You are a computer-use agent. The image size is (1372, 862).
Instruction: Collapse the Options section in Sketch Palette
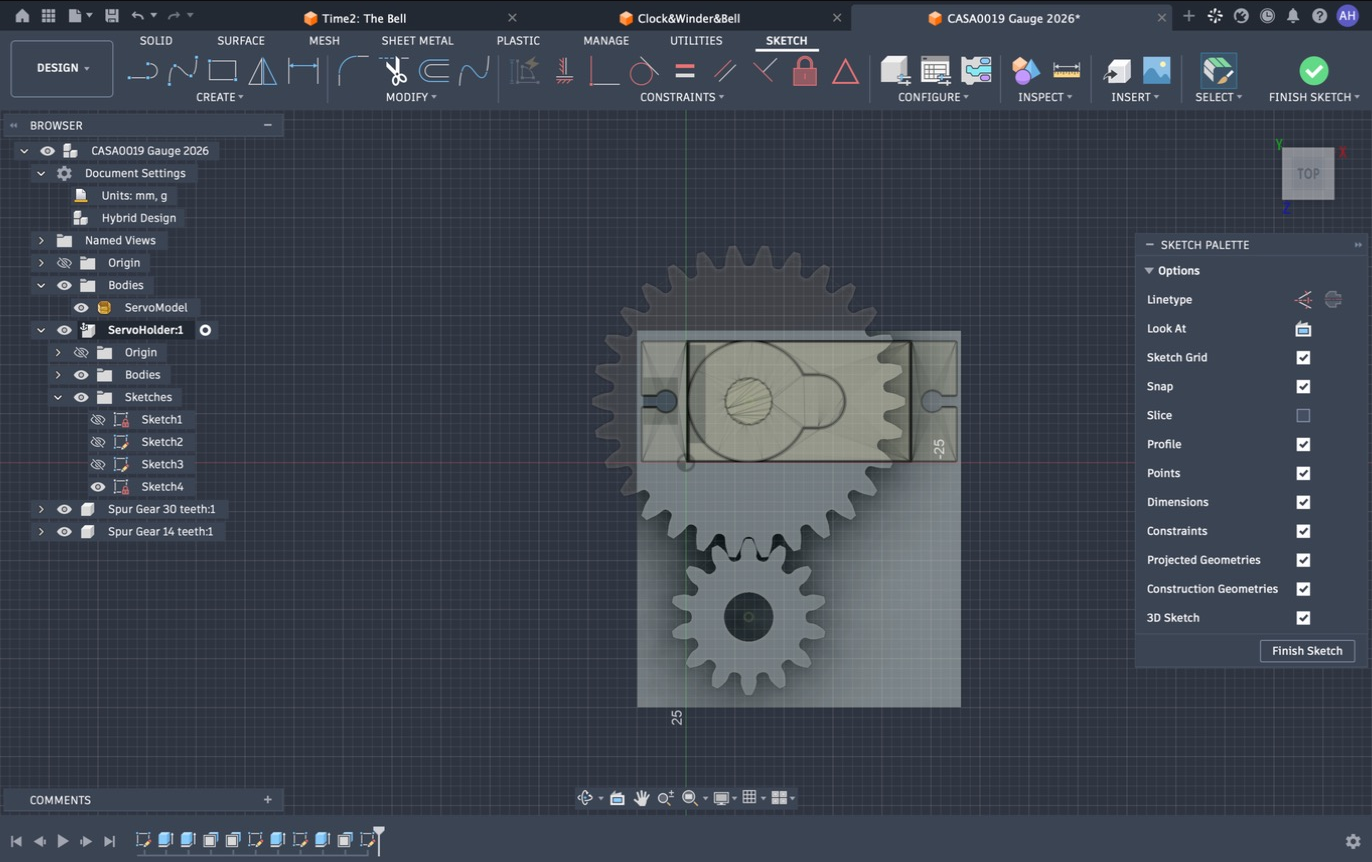coord(1149,271)
